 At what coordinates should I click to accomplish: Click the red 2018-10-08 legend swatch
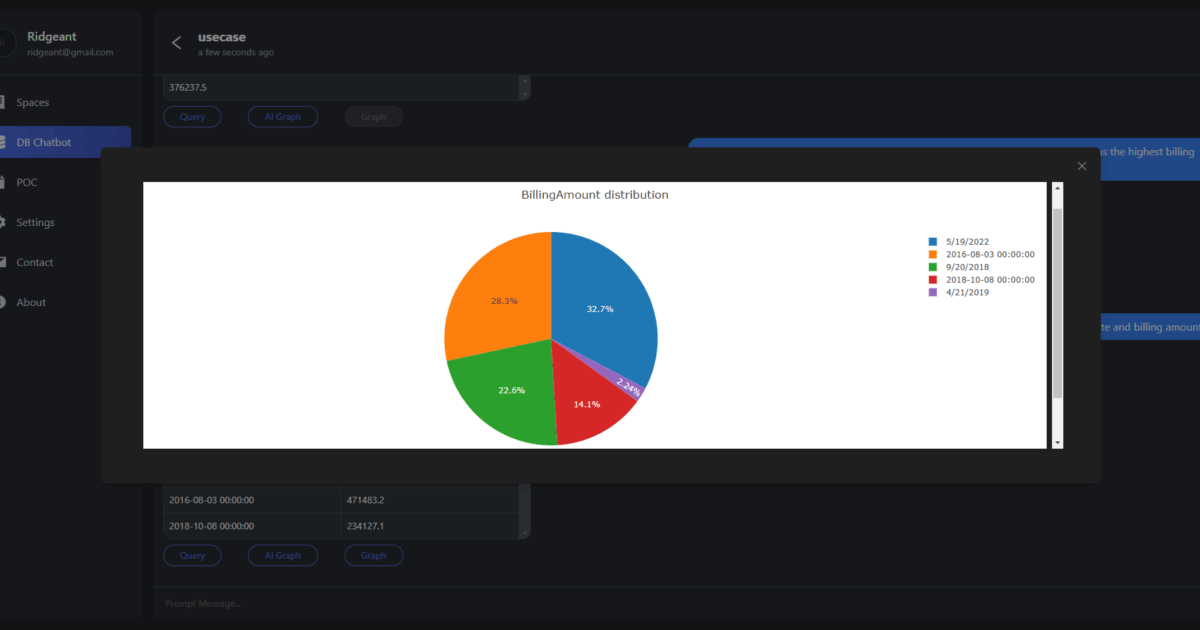(x=933, y=280)
